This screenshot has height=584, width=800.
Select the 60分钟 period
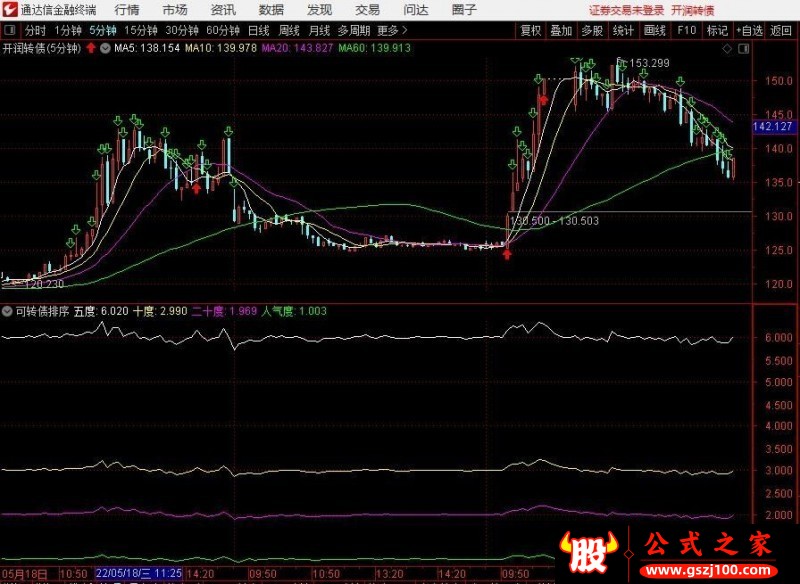pyautogui.click(x=220, y=30)
